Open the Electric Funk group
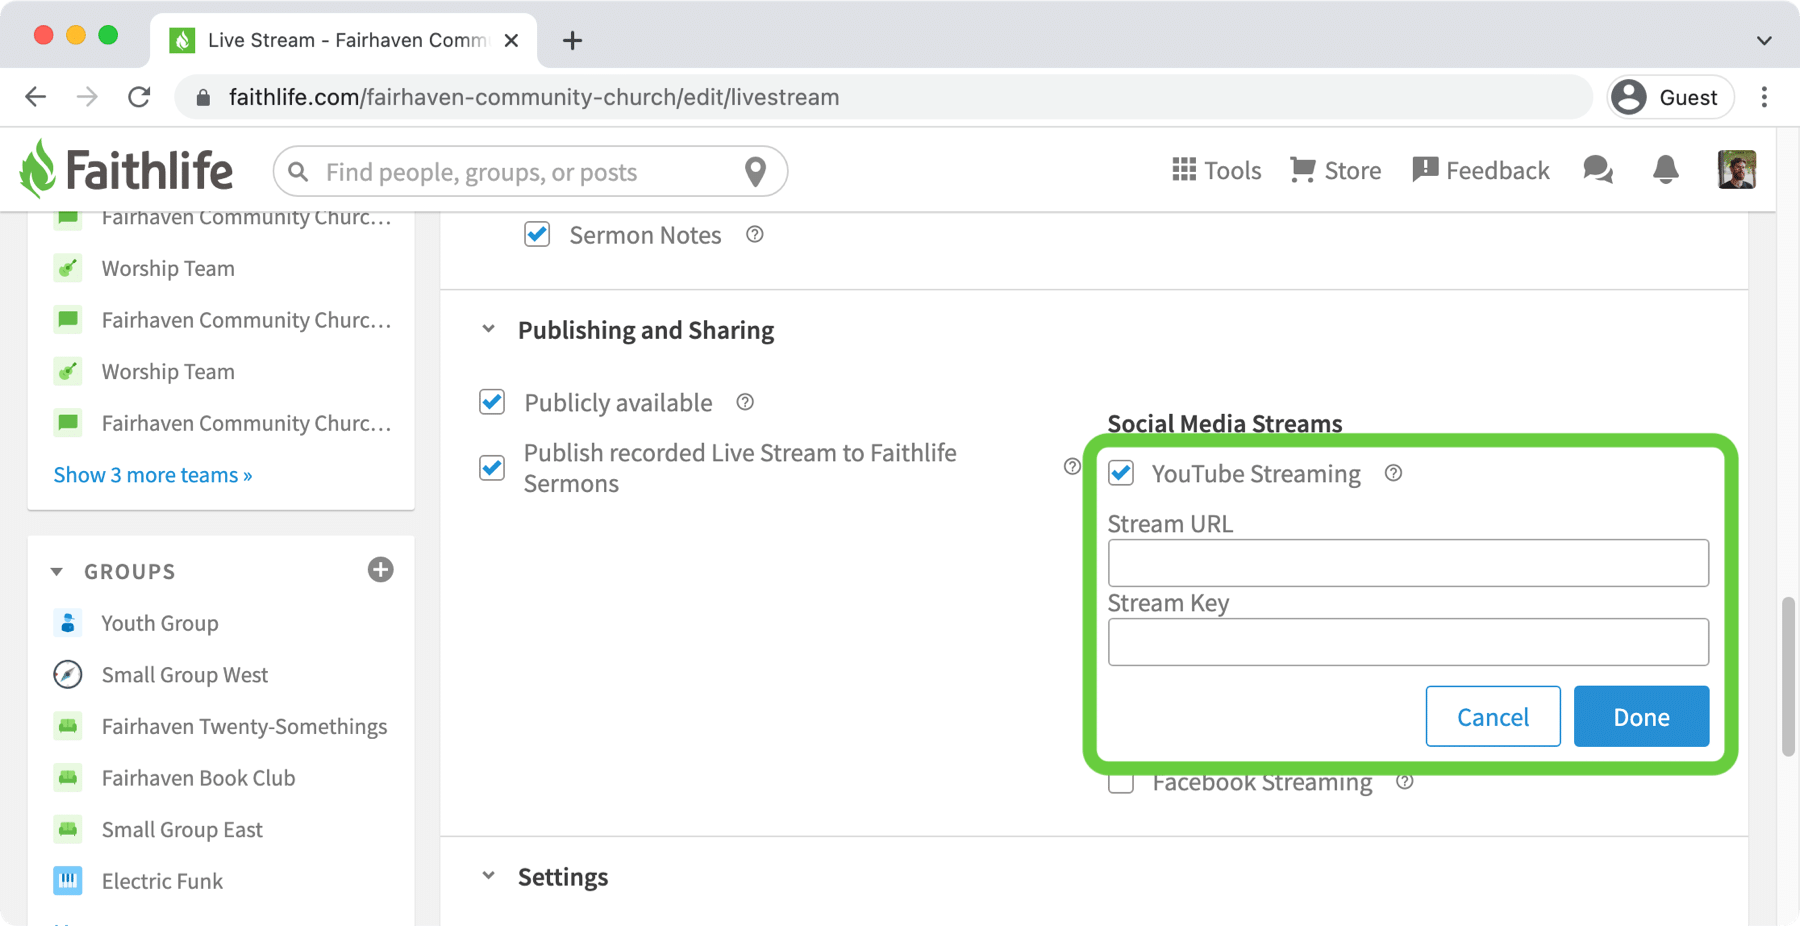 tap(162, 881)
